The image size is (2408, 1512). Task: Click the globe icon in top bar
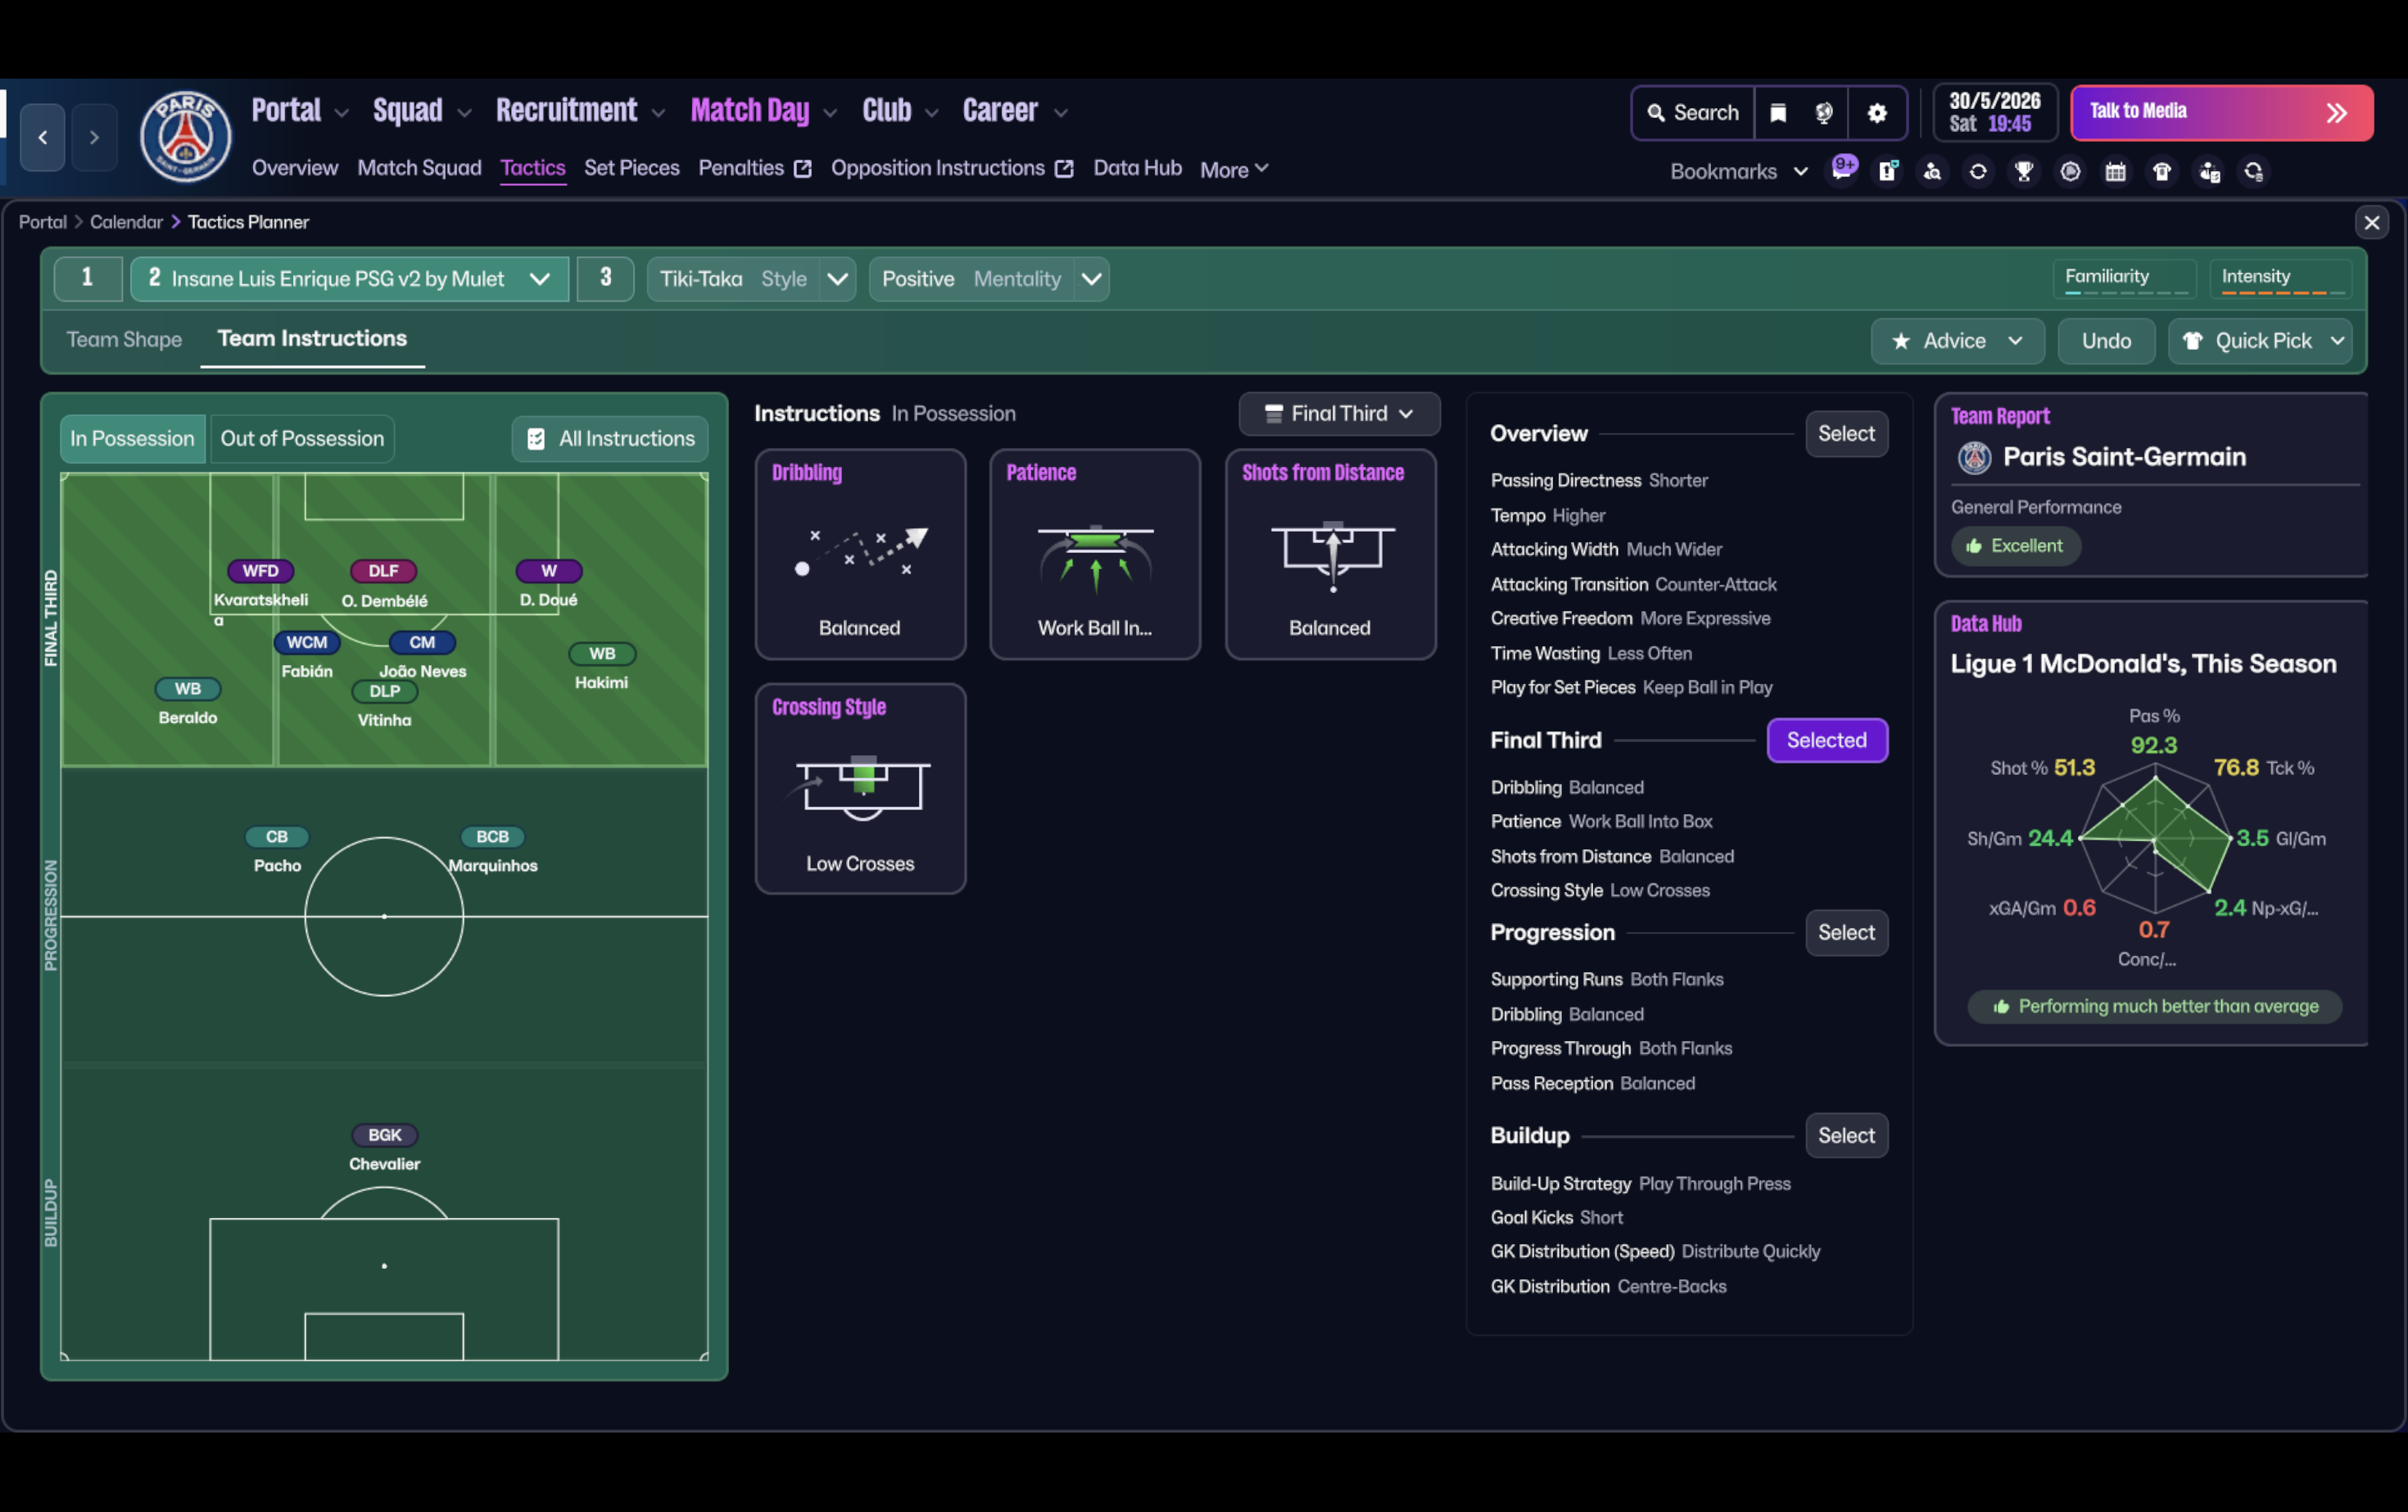pyautogui.click(x=1824, y=113)
